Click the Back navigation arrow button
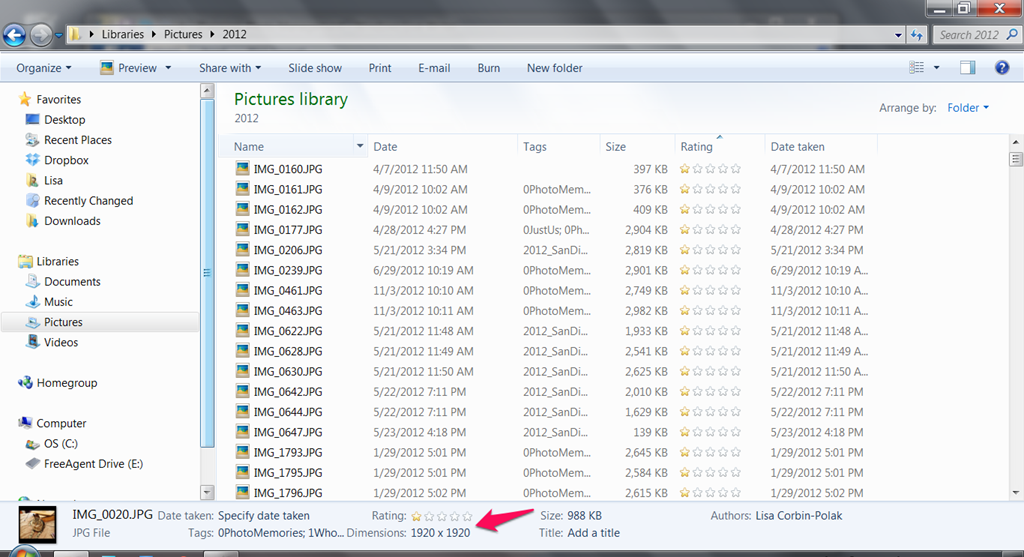Image resolution: width=1024 pixels, height=557 pixels. (14, 35)
